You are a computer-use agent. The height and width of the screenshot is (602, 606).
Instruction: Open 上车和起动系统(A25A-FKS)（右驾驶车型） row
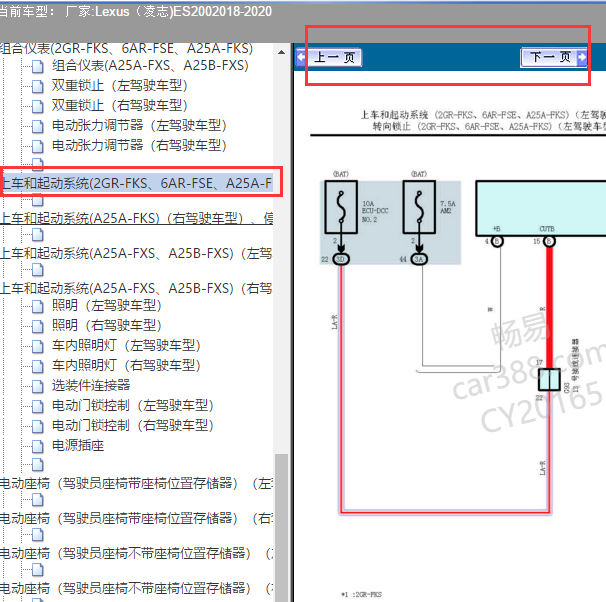point(136,218)
